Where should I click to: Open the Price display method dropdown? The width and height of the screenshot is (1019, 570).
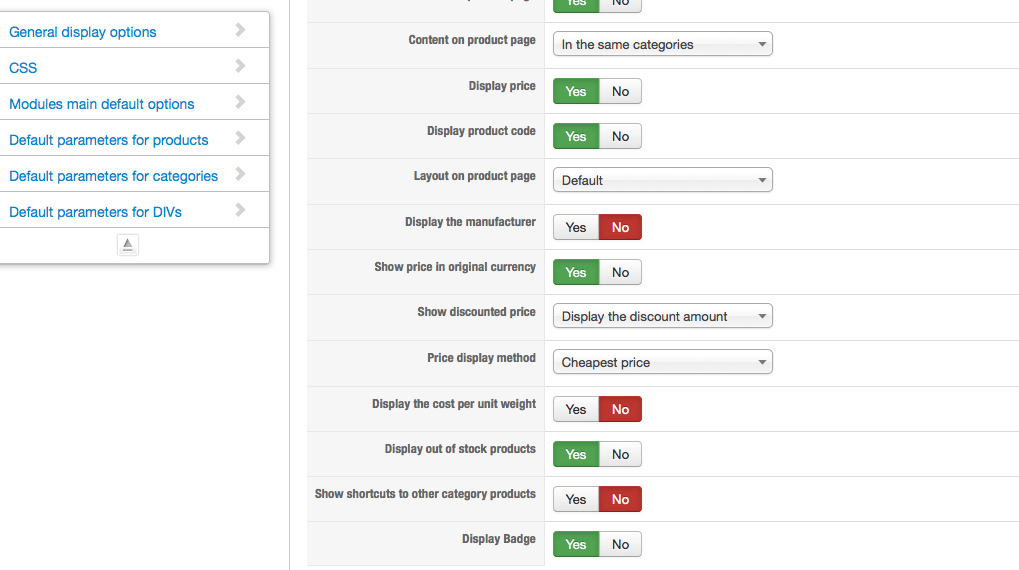[x=662, y=362]
